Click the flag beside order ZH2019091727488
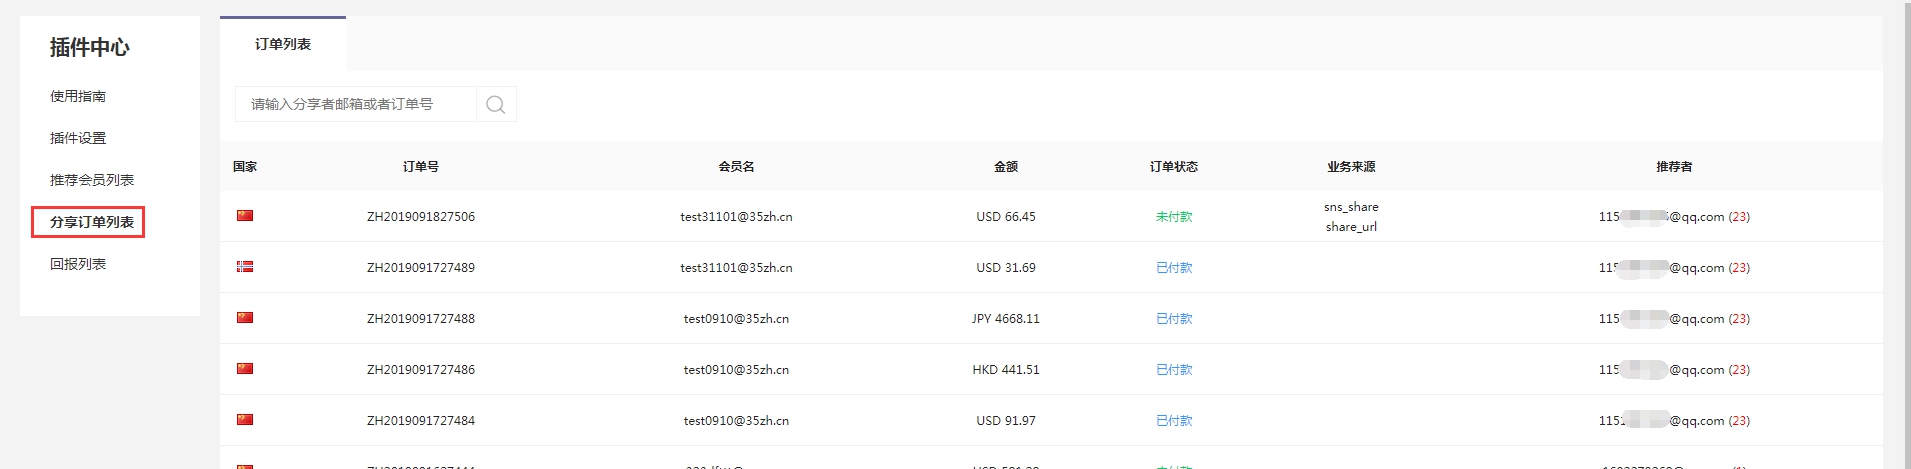This screenshot has height=469, width=1911. pyautogui.click(x=245, y=318)
